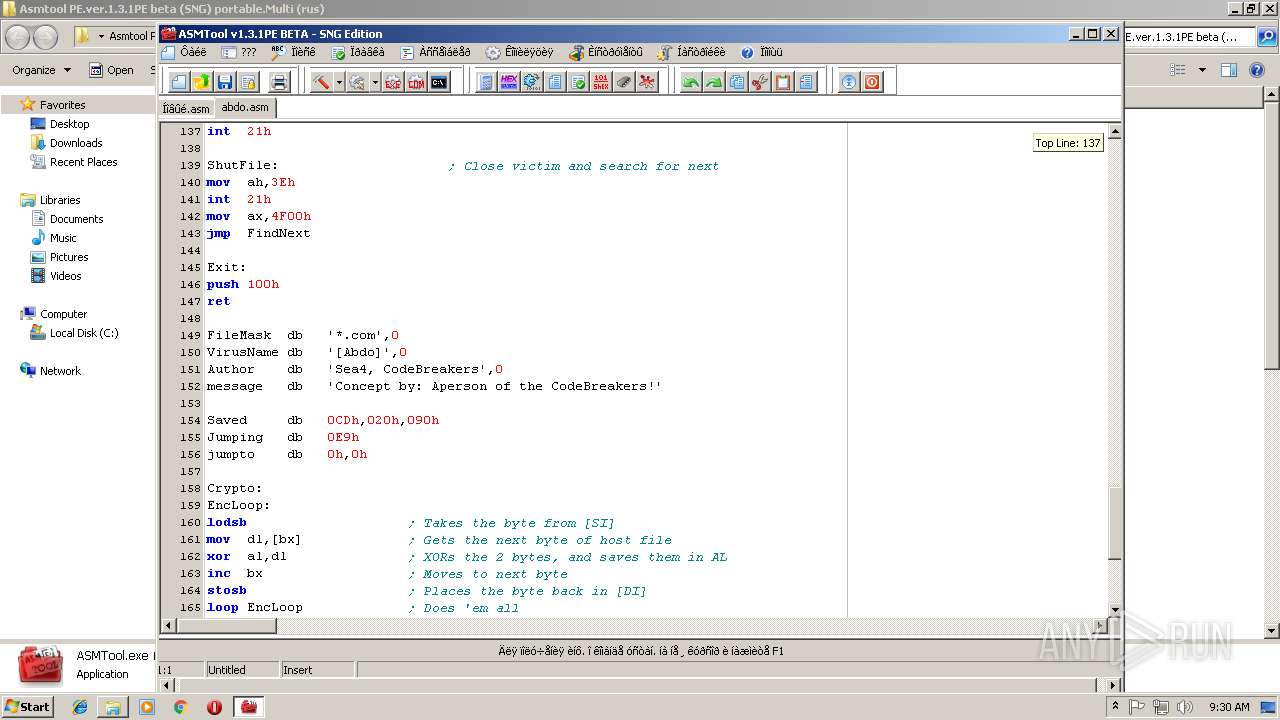This screenshot has width=1280, height=720.
Task: Undo with the green left arrow icon
Action: [691, 82]
